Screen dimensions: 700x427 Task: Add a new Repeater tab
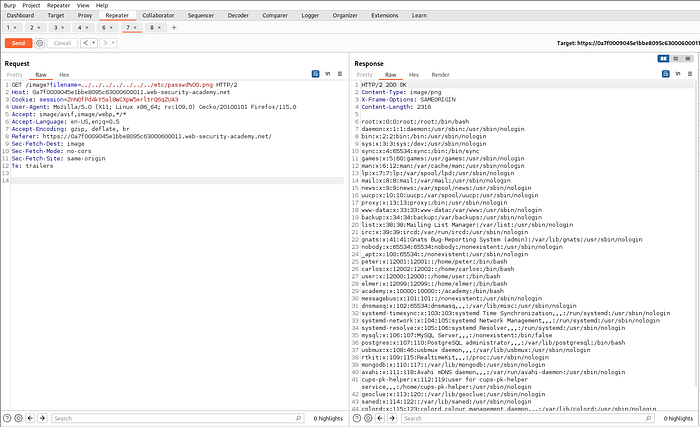click(174, 28)
